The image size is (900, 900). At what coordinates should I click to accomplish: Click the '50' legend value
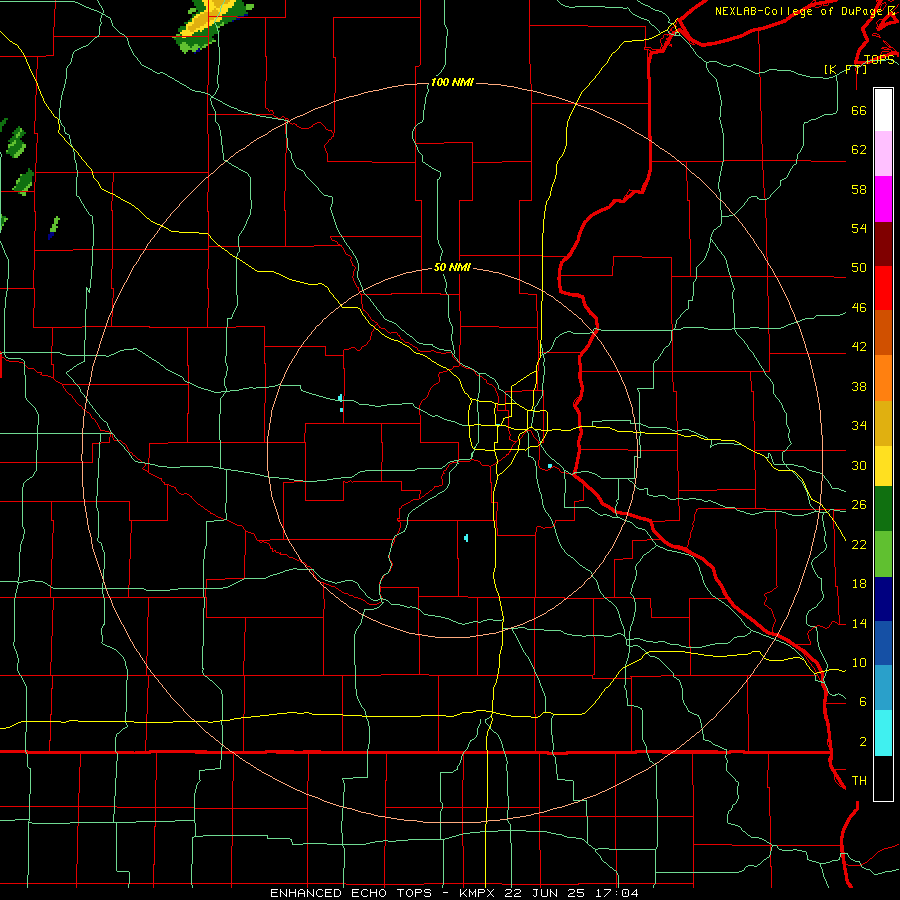tap(859, 268)
